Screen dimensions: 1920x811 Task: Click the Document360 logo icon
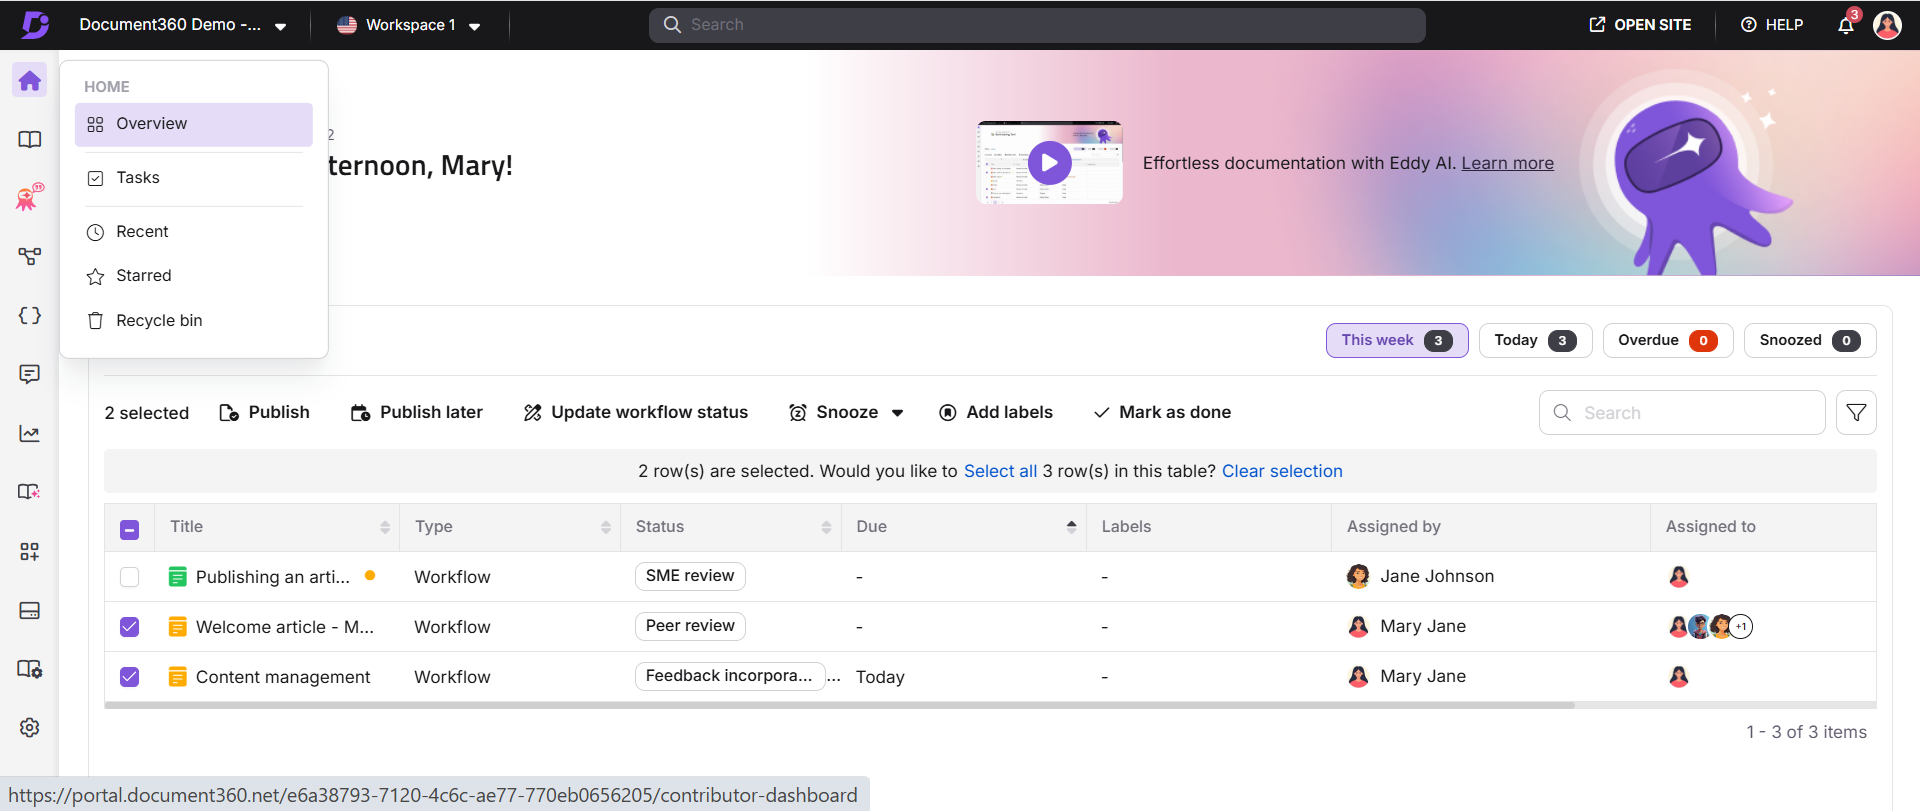coord(35,24)
